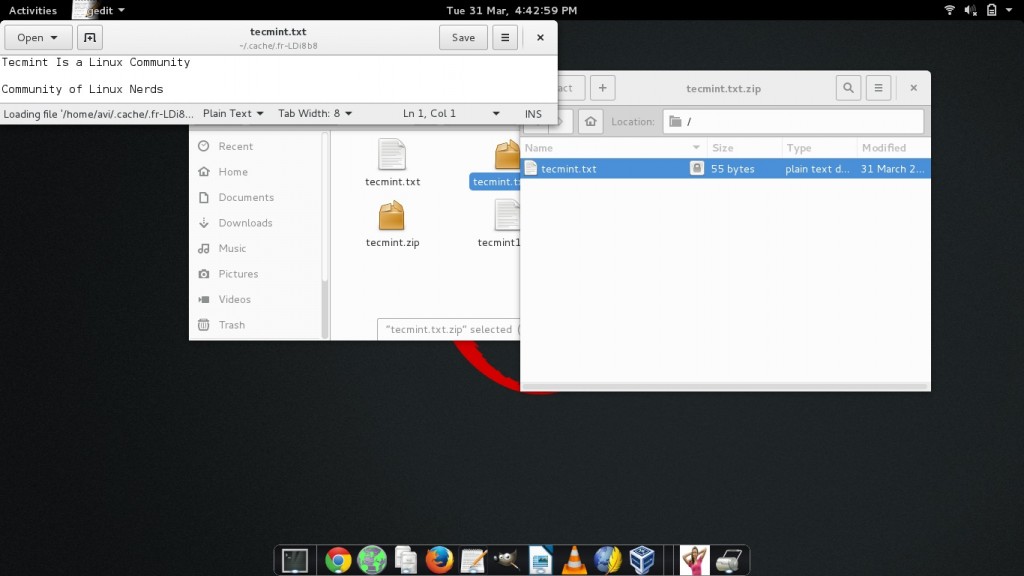This screenshot has height=576, width=1024.
Task: Click the search icon in archive manager
Action: [848, 88]
